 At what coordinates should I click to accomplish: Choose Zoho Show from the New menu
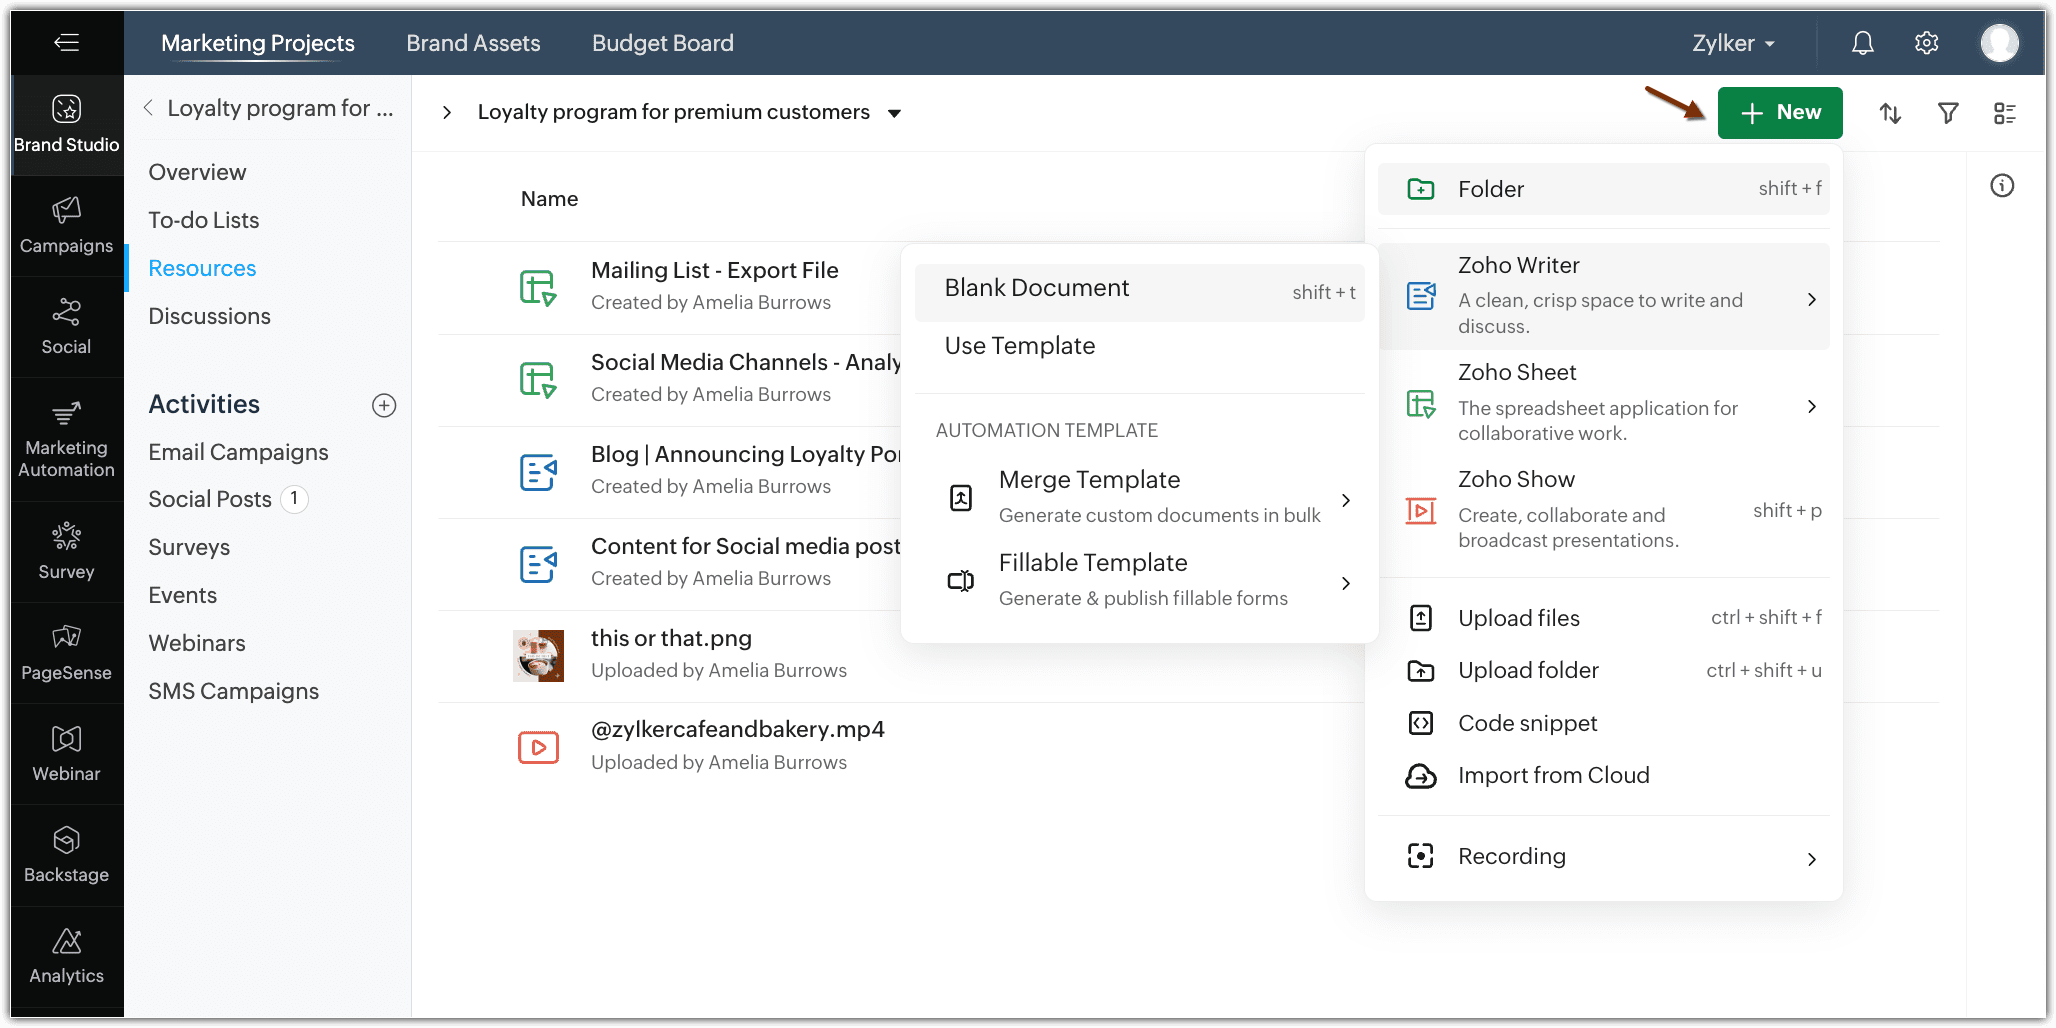click(x=1603, y=510)
